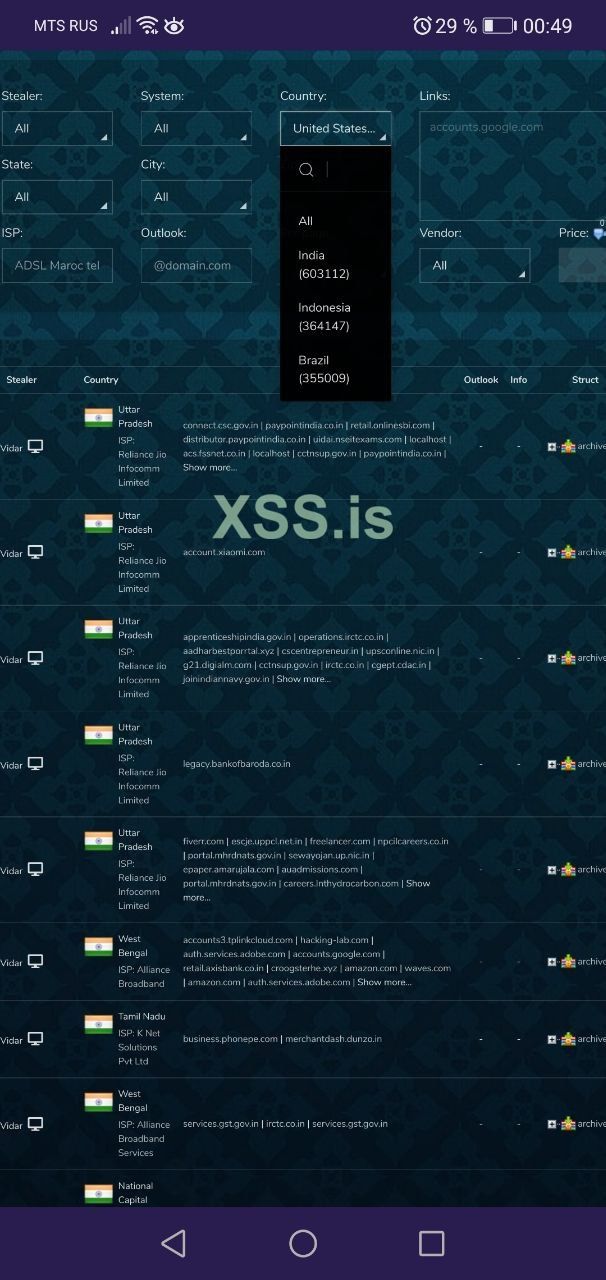606x1280 pixels.
Task: Click monitor icon in account.xiaomi.com row
Action: click(x=35, y=552)
